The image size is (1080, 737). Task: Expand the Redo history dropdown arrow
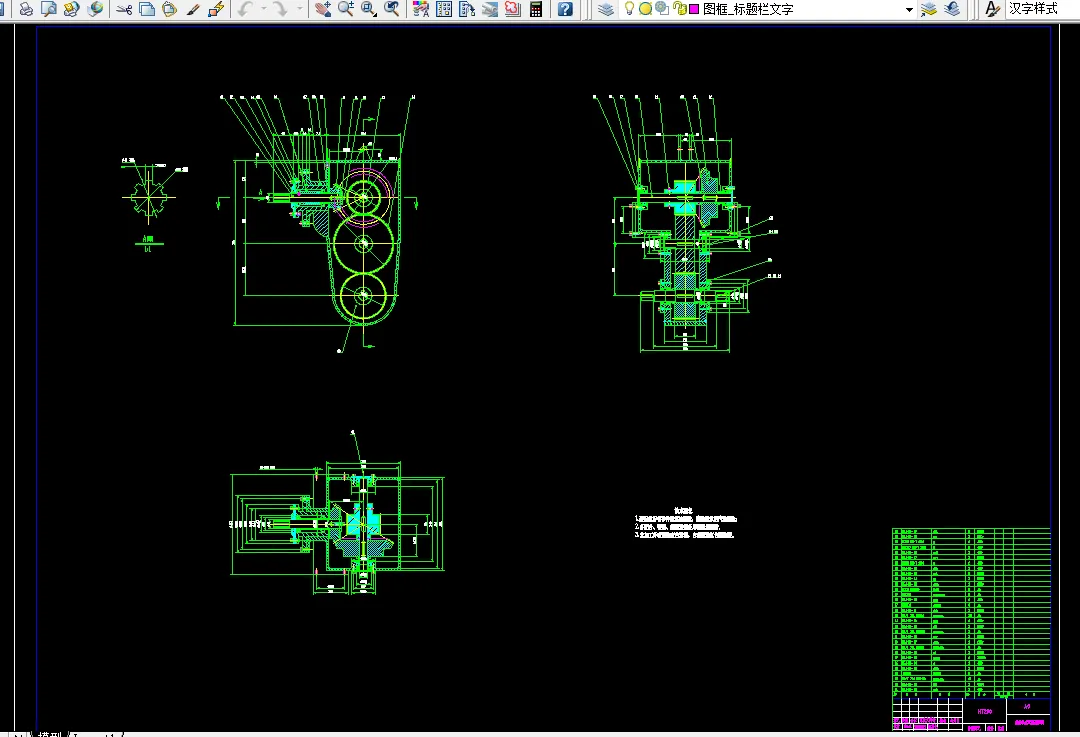[x=299, y=9]
